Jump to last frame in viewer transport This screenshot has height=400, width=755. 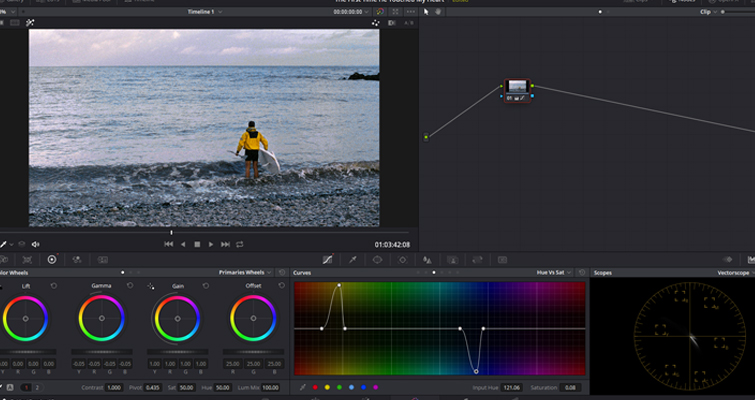[x=225, y=245]
